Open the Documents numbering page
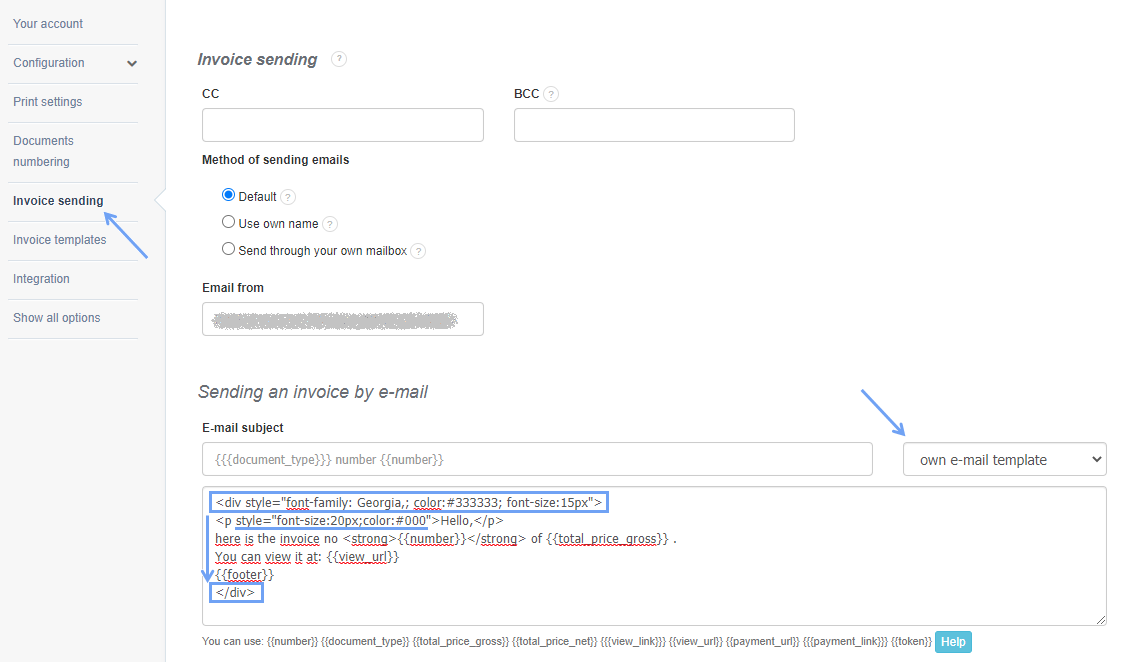 (43, 150)
